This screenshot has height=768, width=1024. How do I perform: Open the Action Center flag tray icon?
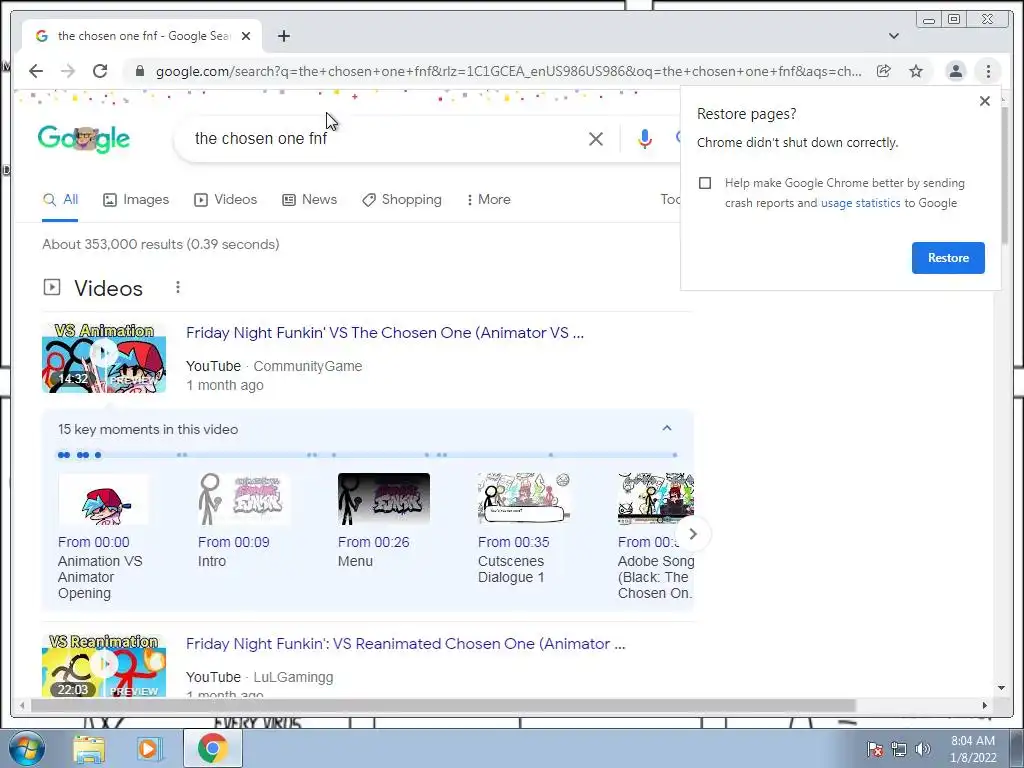pos(874,749)
